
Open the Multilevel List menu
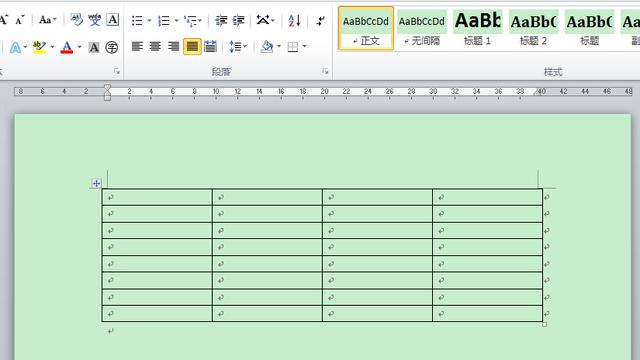point(193,20)
